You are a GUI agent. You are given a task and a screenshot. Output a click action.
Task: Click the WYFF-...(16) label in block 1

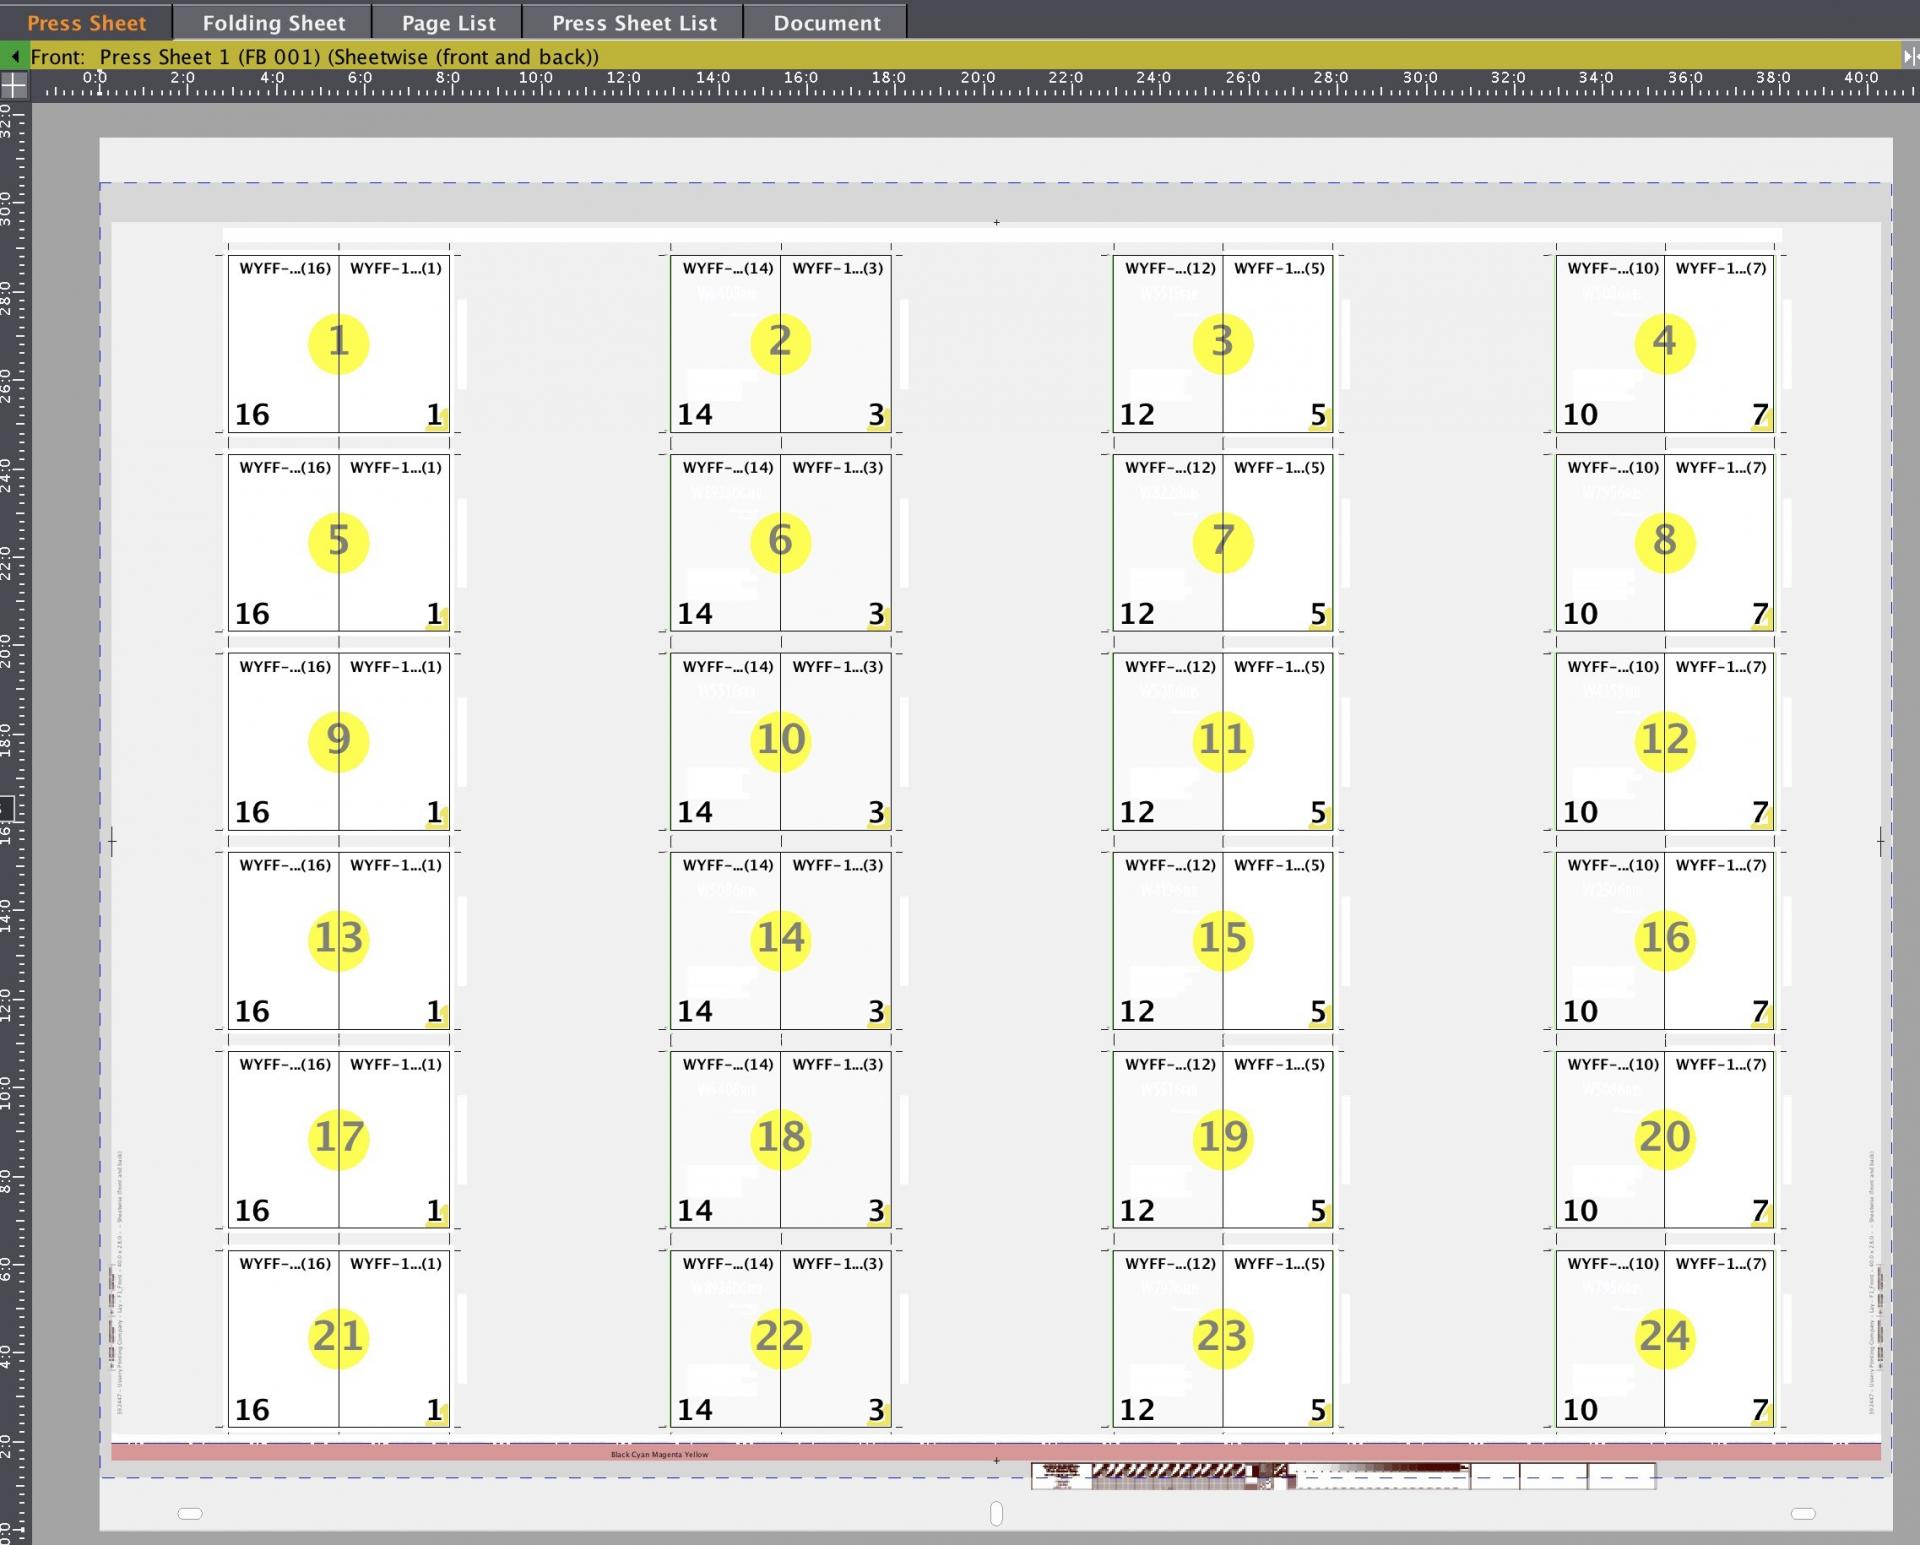pyautogui.click(x=285, y=268)
